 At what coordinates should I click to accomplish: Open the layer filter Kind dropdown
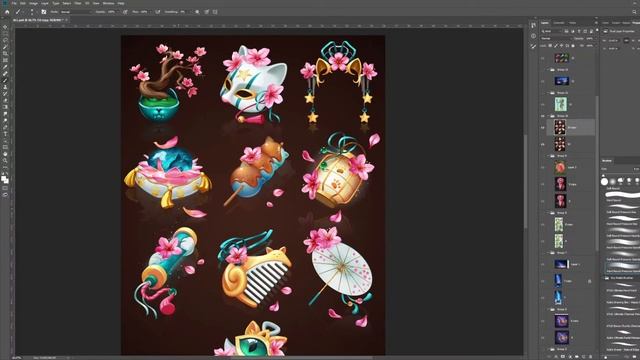551,31
